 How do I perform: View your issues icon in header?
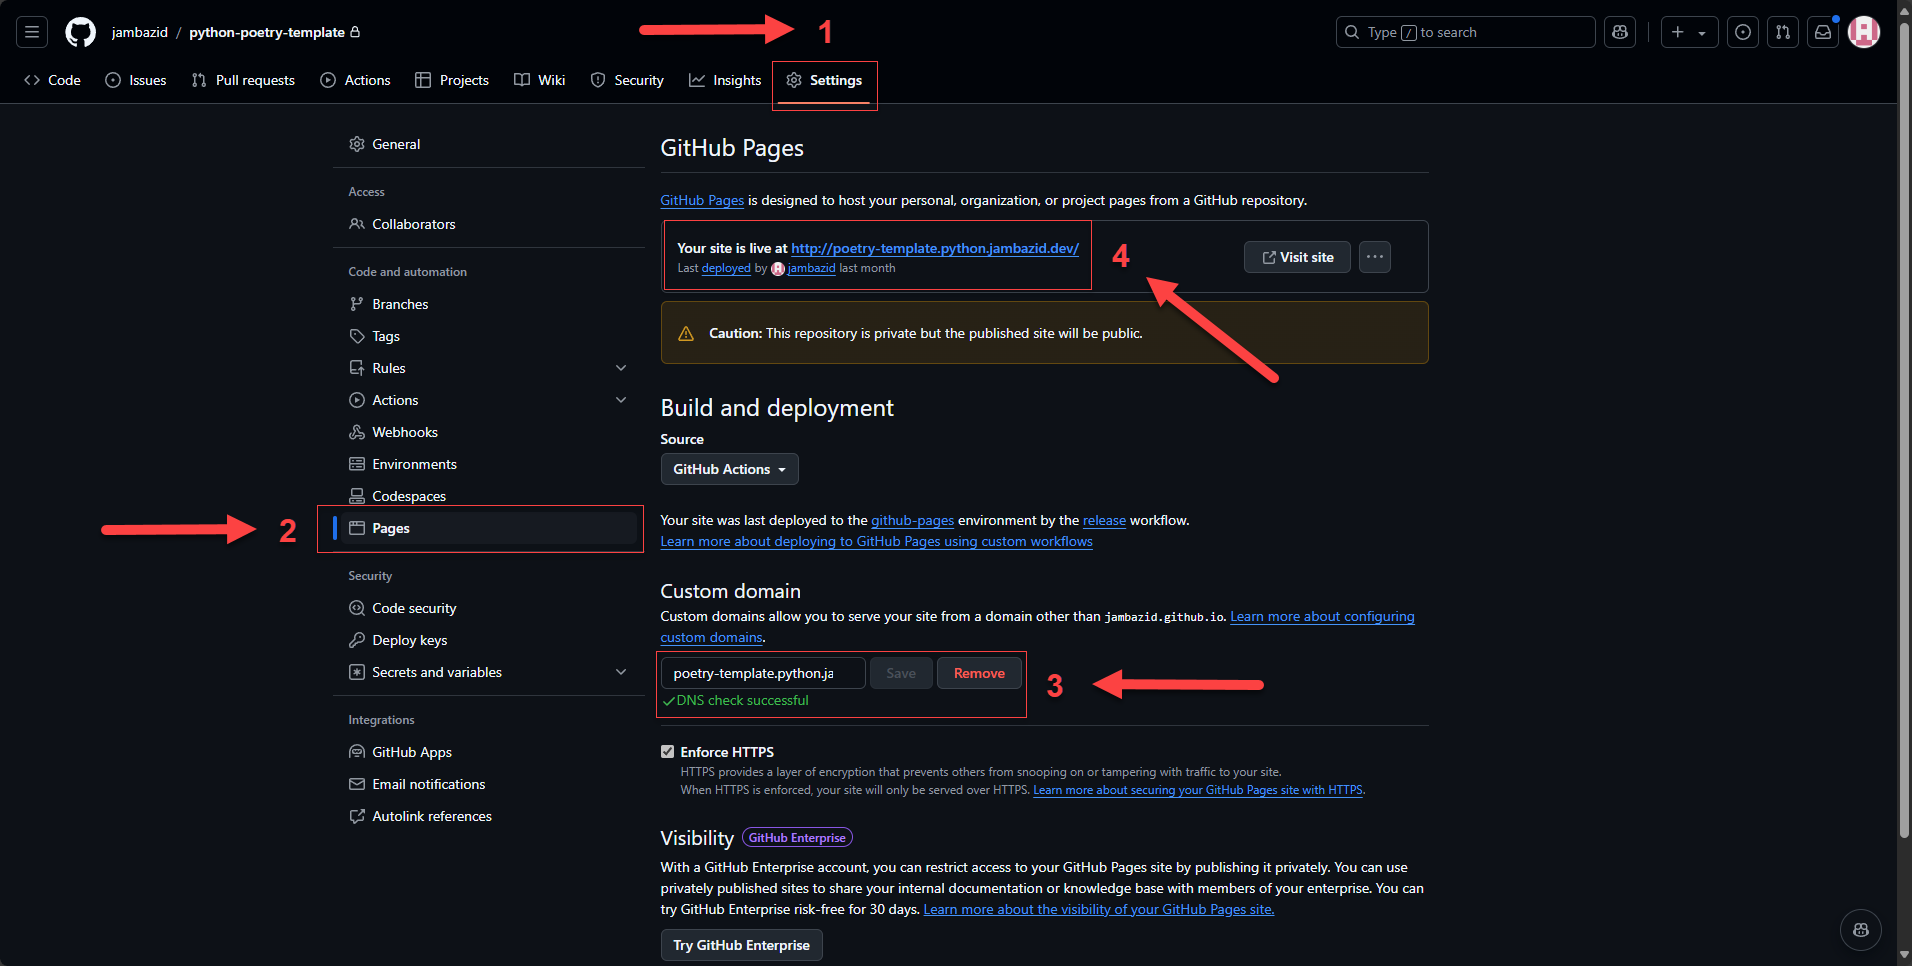point(1743,32)
